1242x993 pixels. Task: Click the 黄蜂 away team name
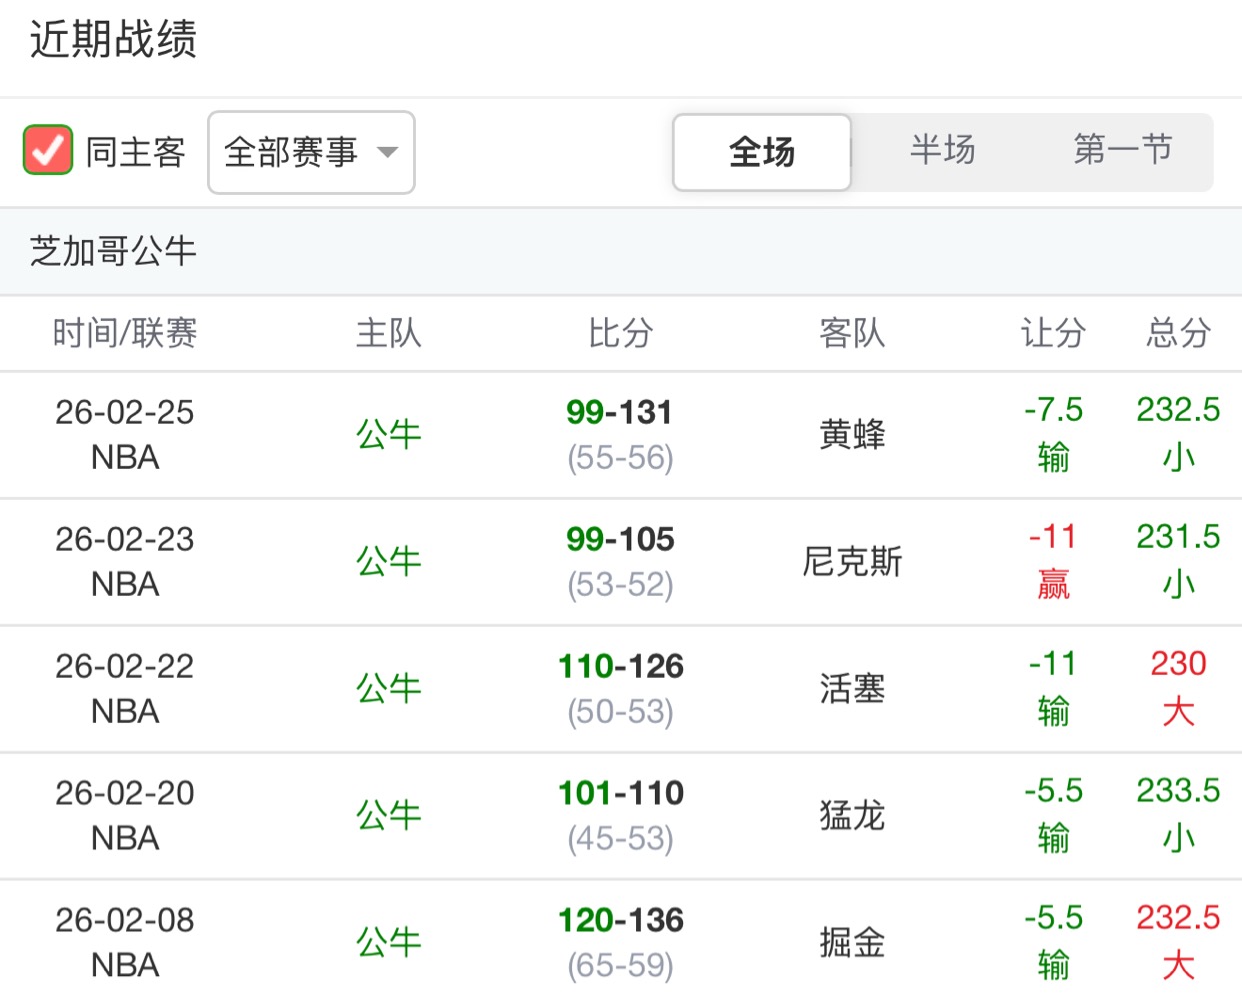tap(852, 435)
